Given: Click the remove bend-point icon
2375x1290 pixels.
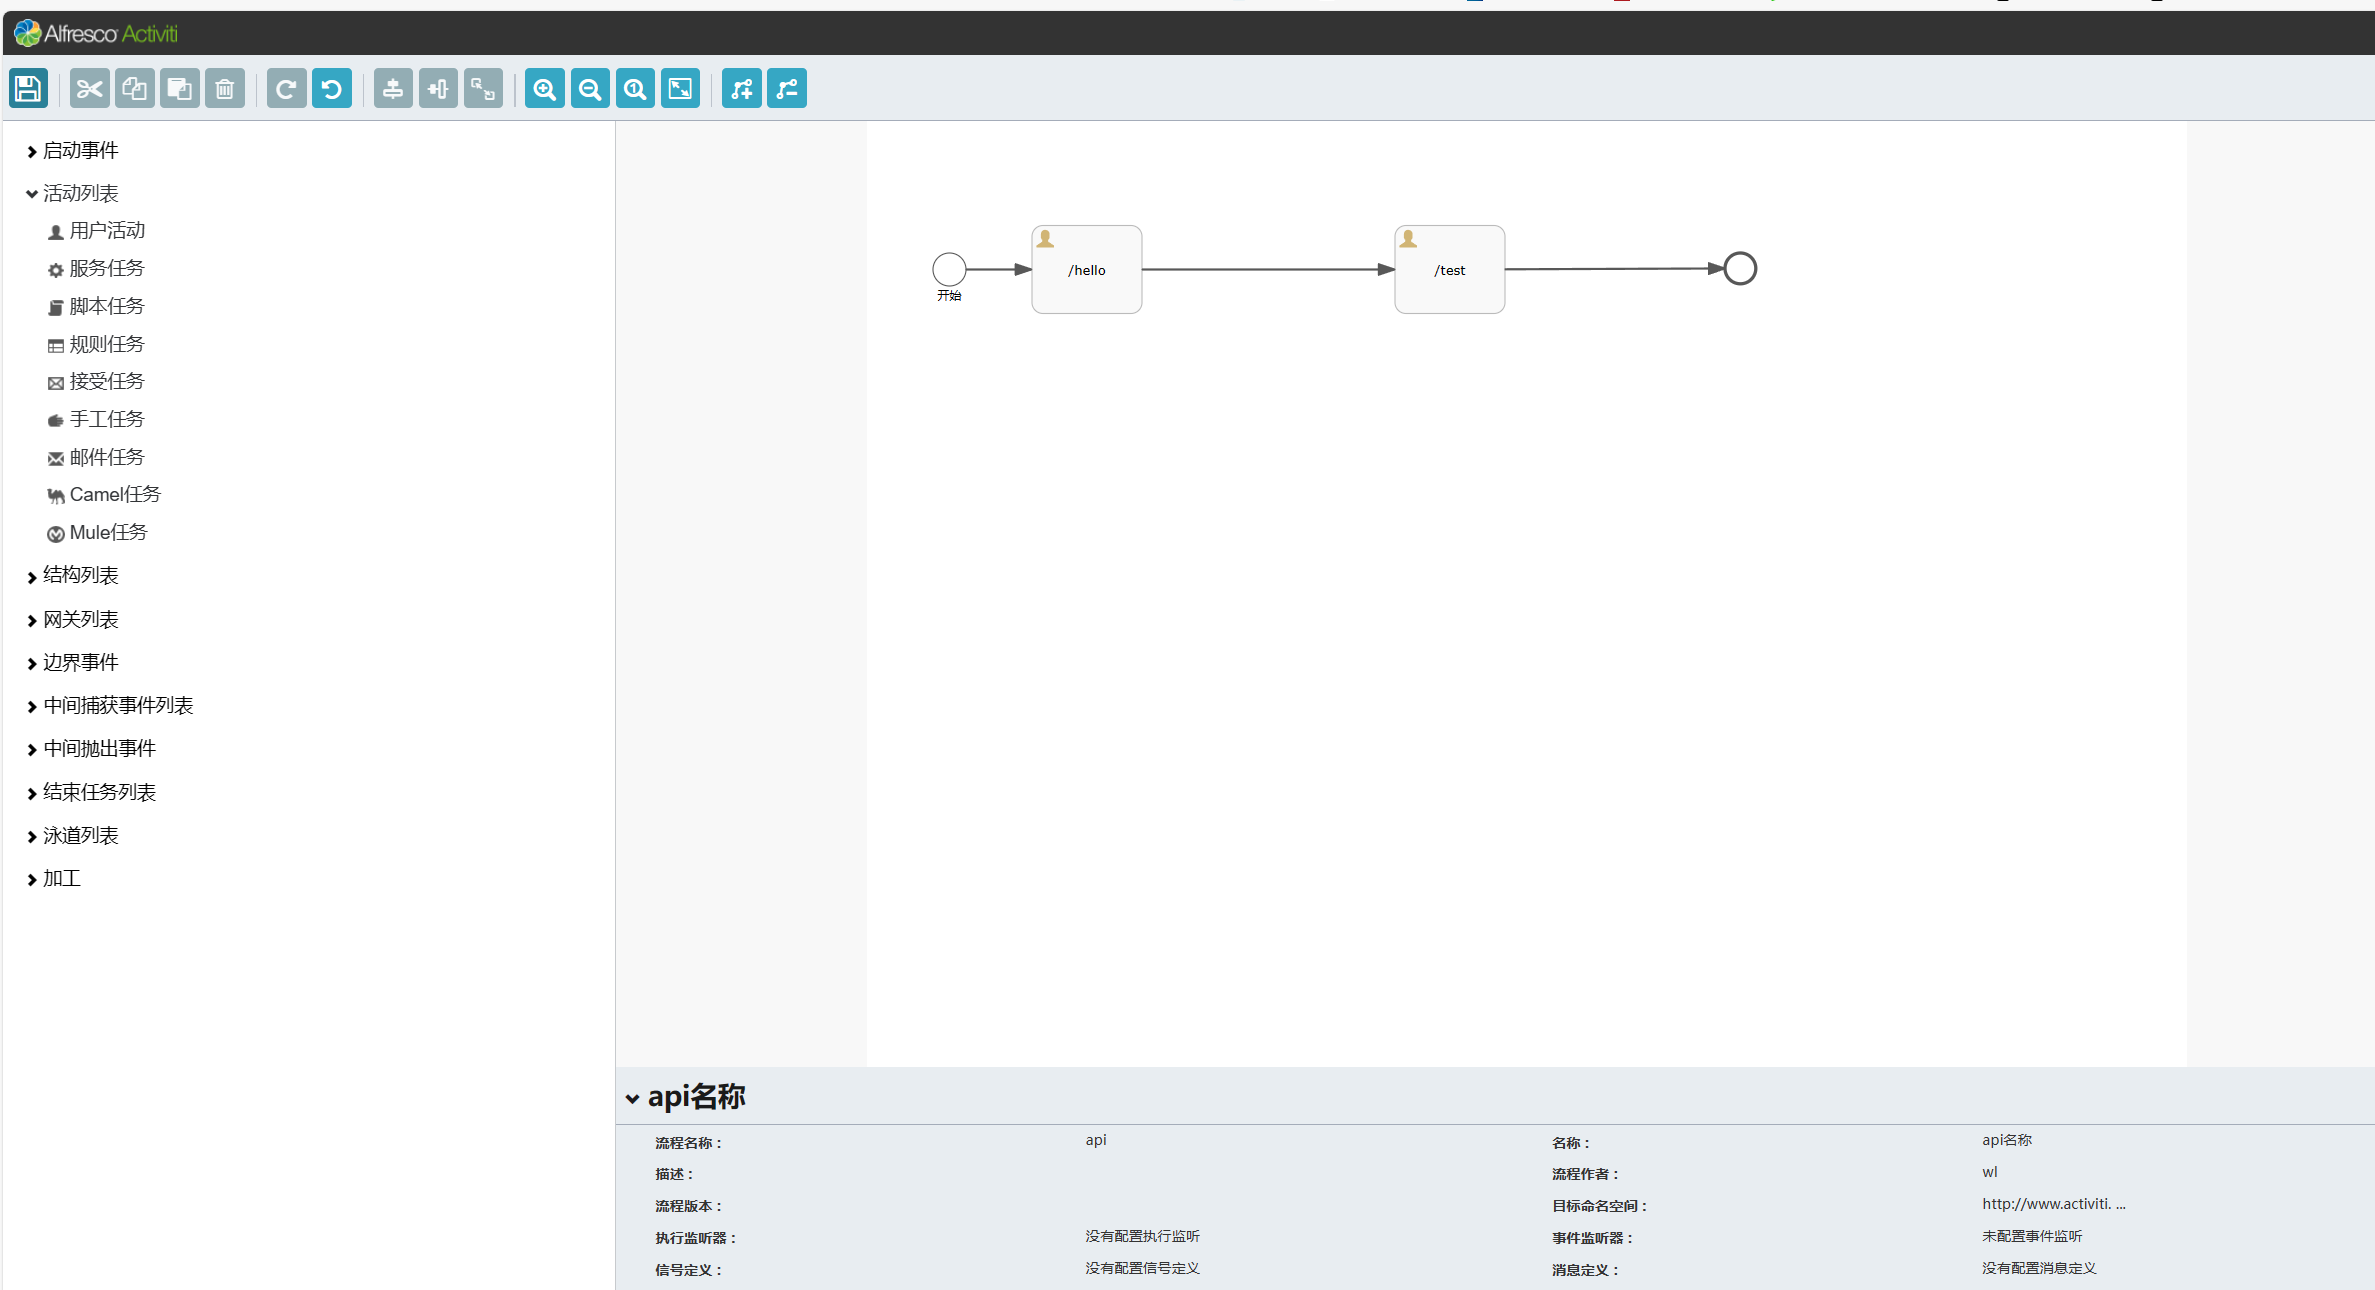Looking at the screenshot, I should click(x=787, y=89).
